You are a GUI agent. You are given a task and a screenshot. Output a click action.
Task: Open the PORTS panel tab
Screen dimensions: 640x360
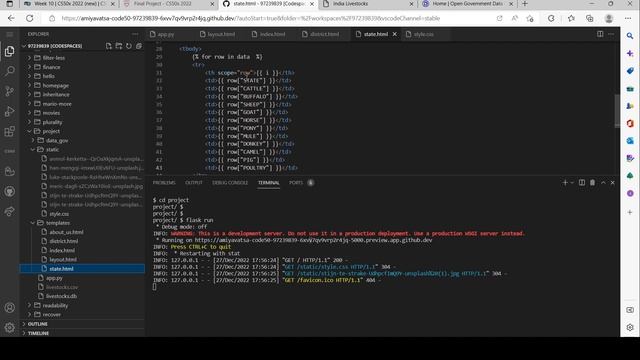pos(296,183)
